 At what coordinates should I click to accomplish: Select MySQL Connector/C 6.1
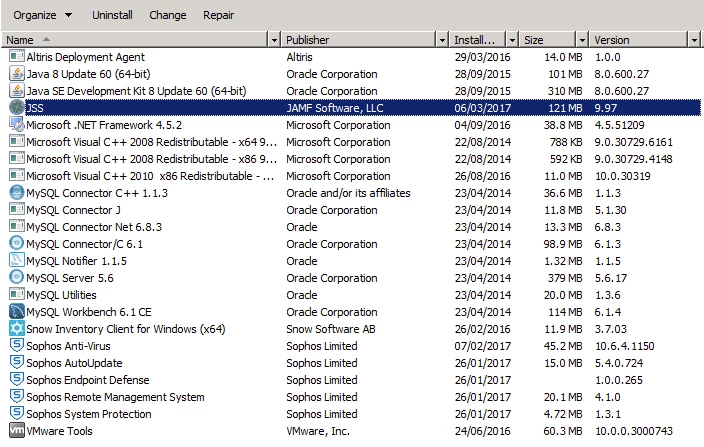[x=84, y=244]
